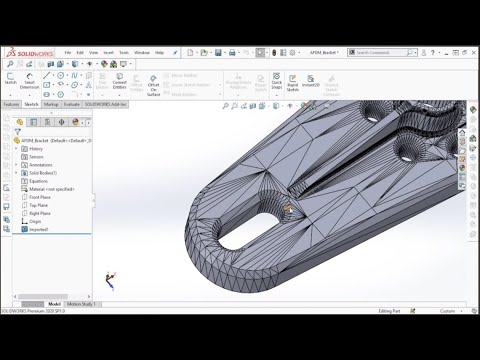Open the View menu

(93, 53)
